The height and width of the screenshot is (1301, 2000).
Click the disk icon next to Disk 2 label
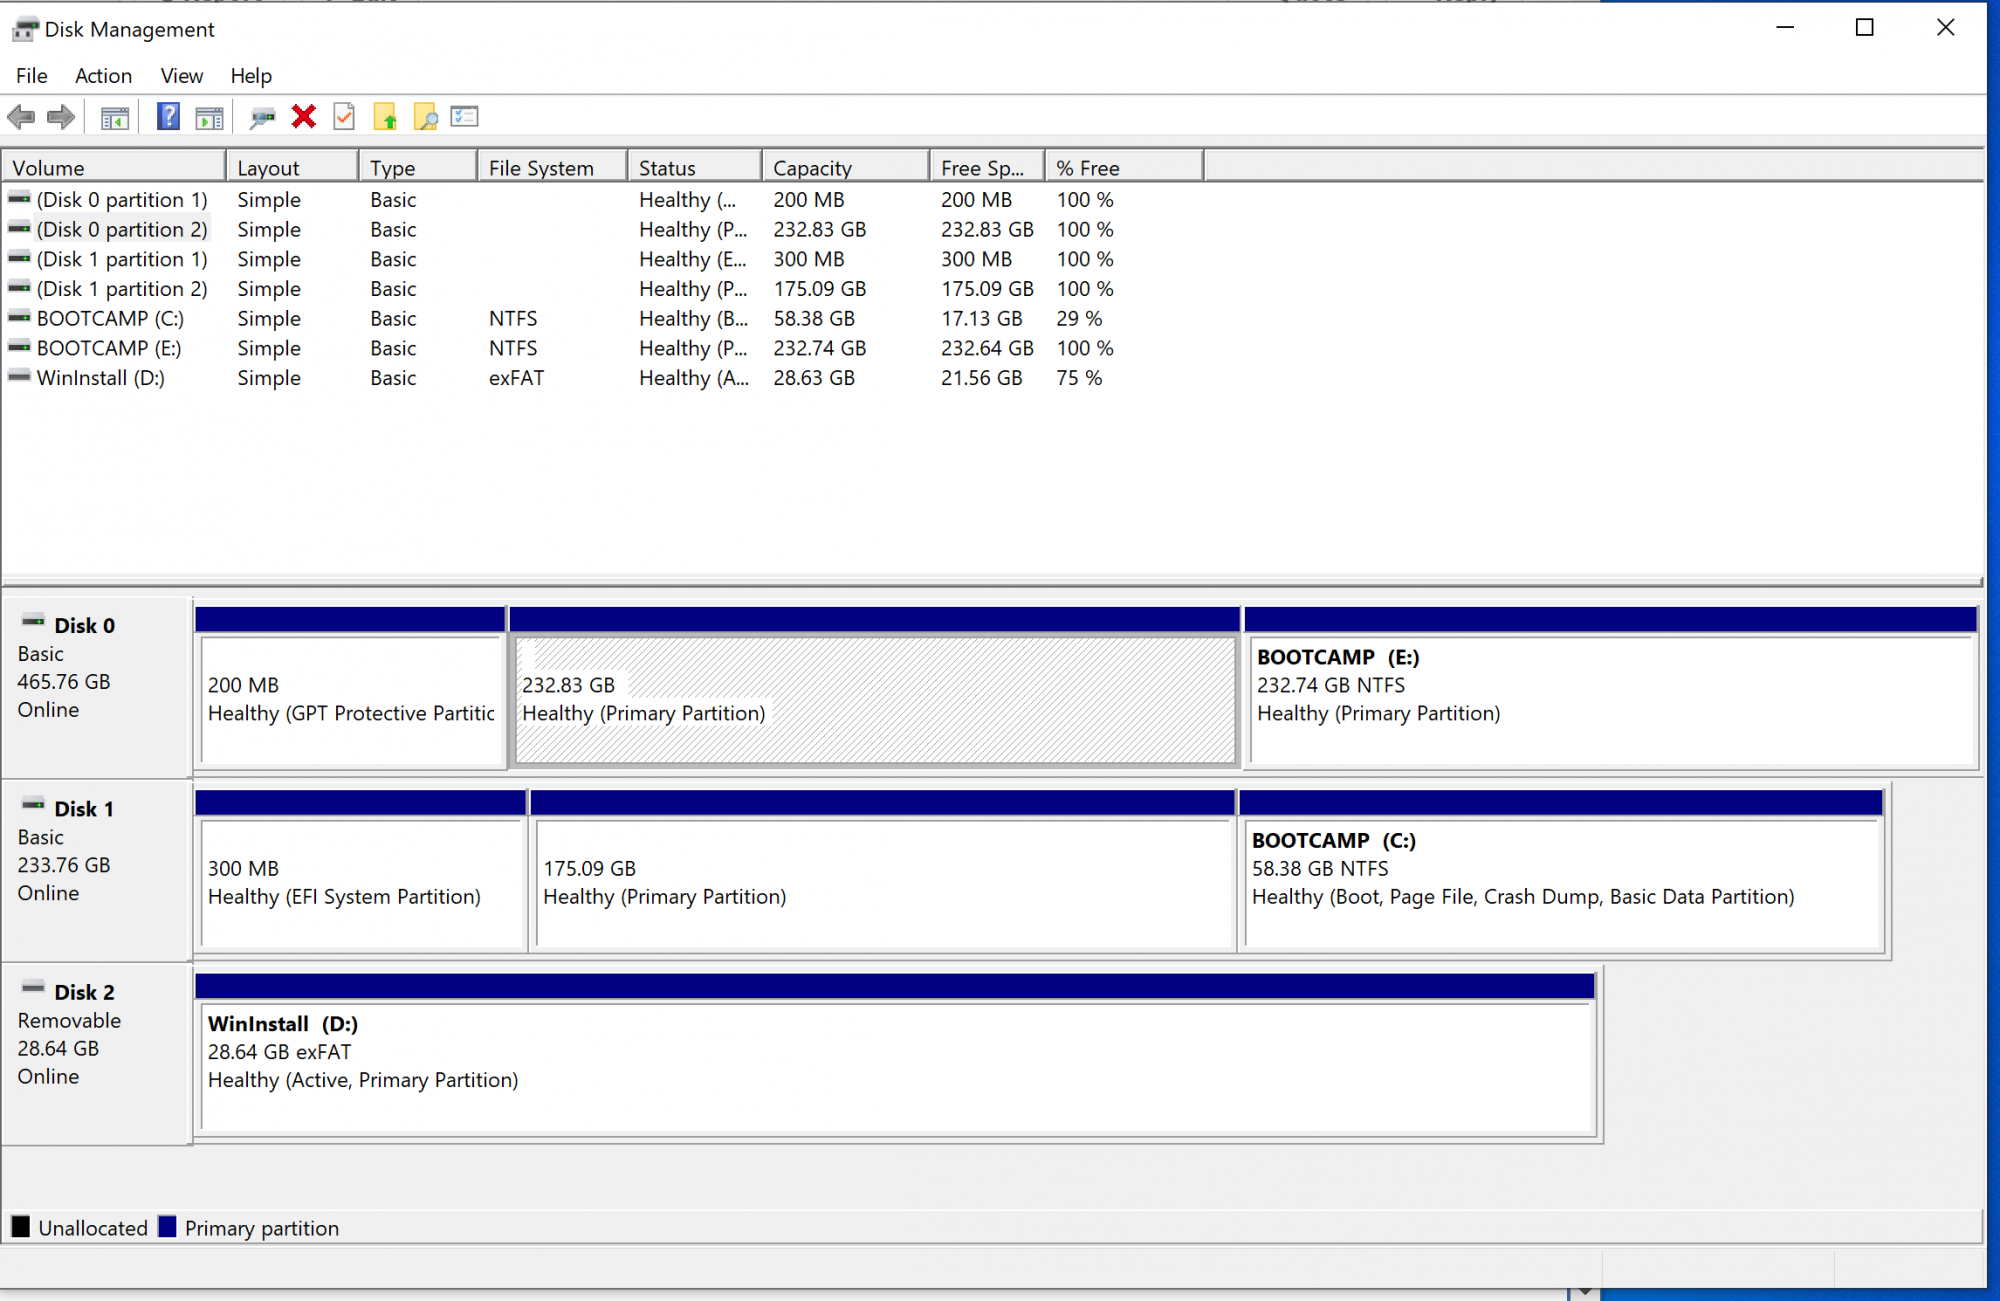[33, 988]
